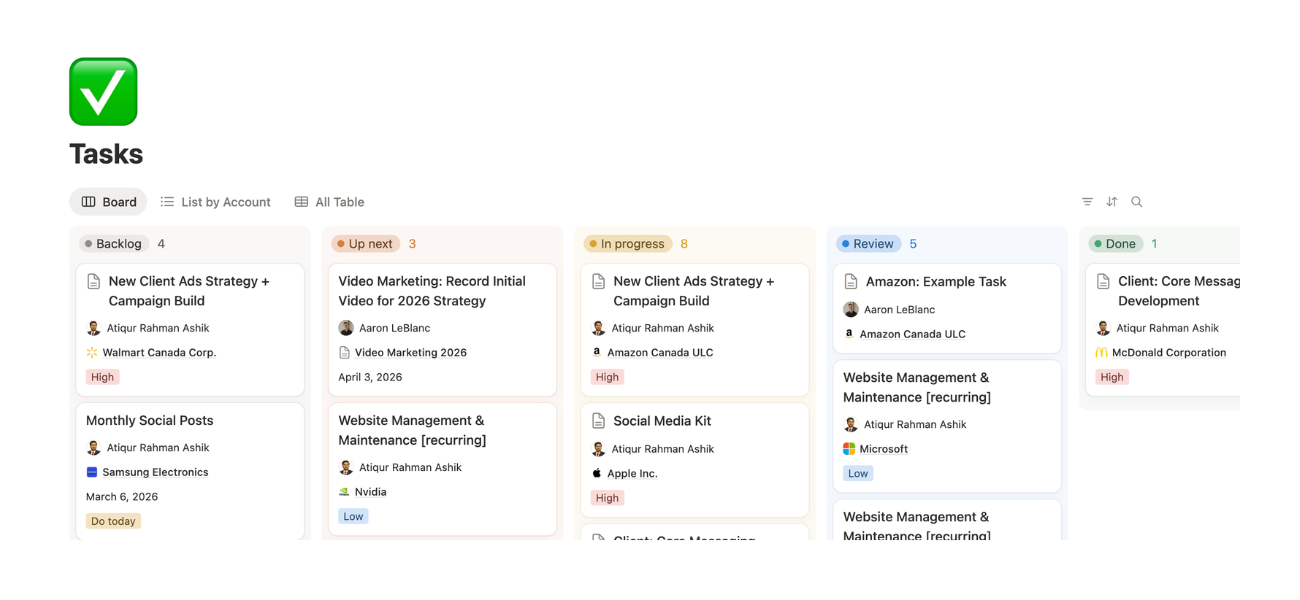Click the Low tag on Nvidia card
Viewport: 1300px width, 600px height.
[x=353, y=516]
